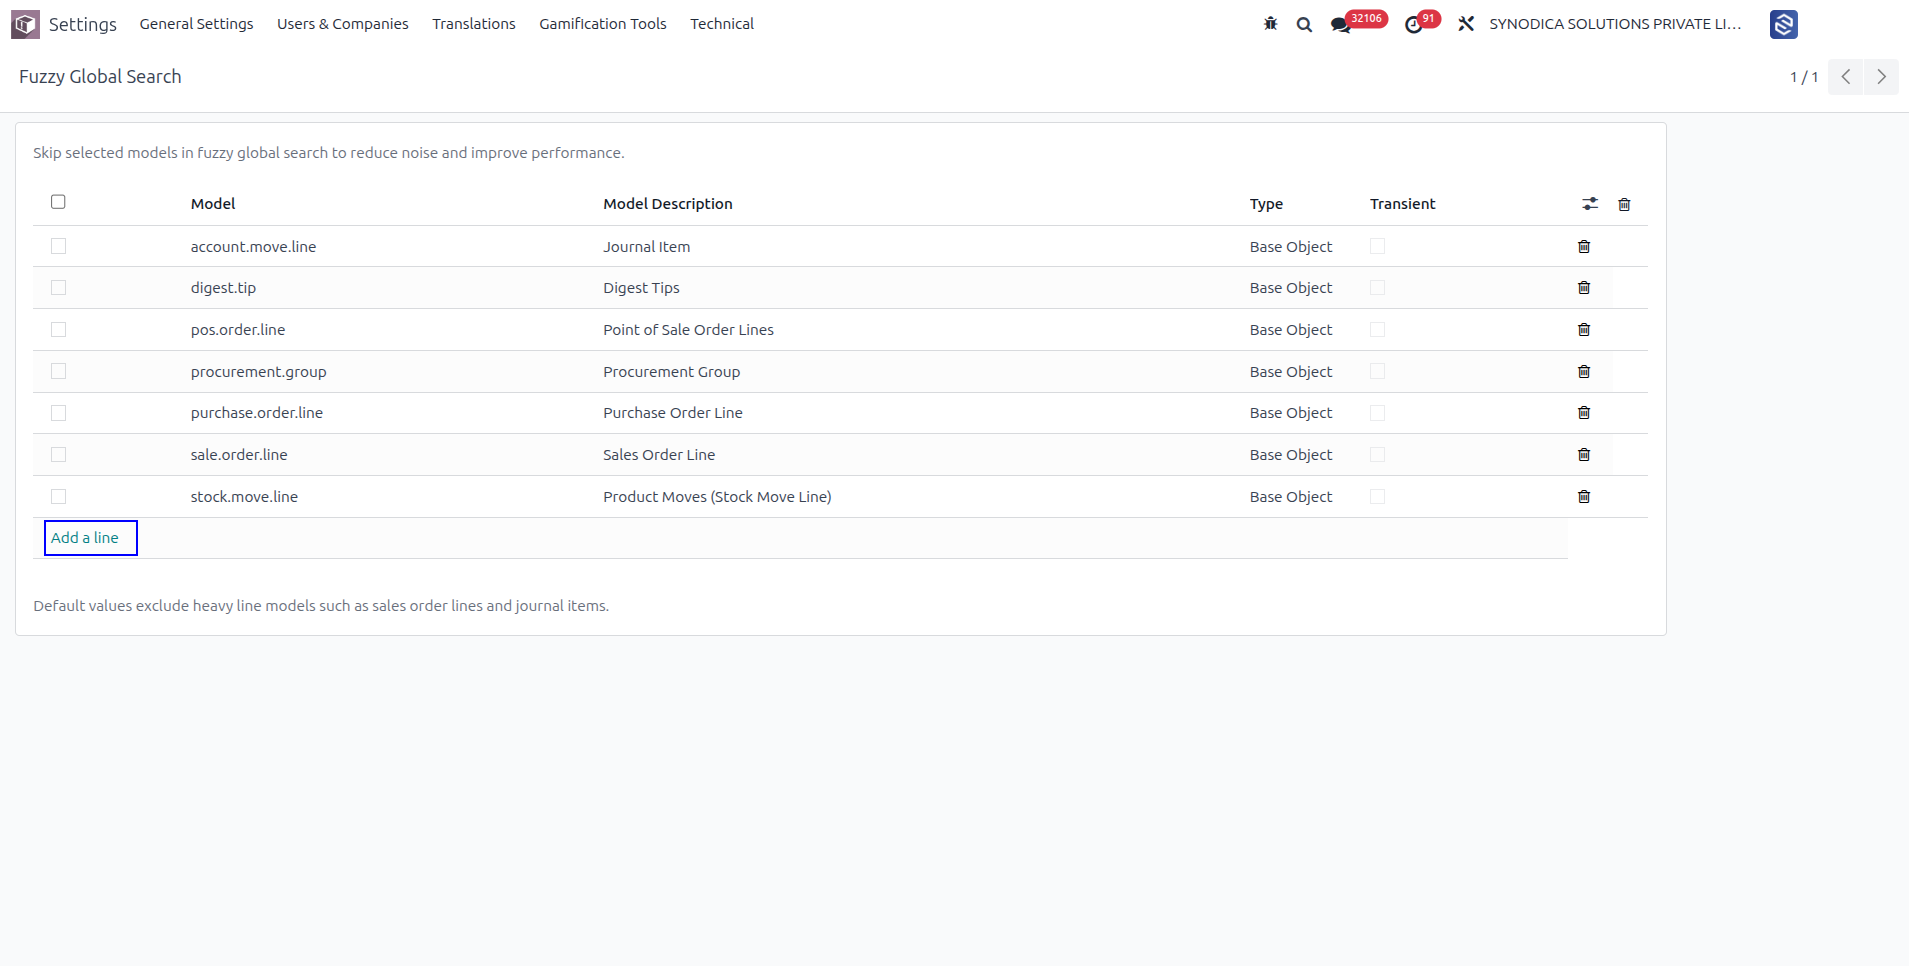Click Base Object type in stock.move.line row
The image size is (1909, 966).
tap(1291, 497)
